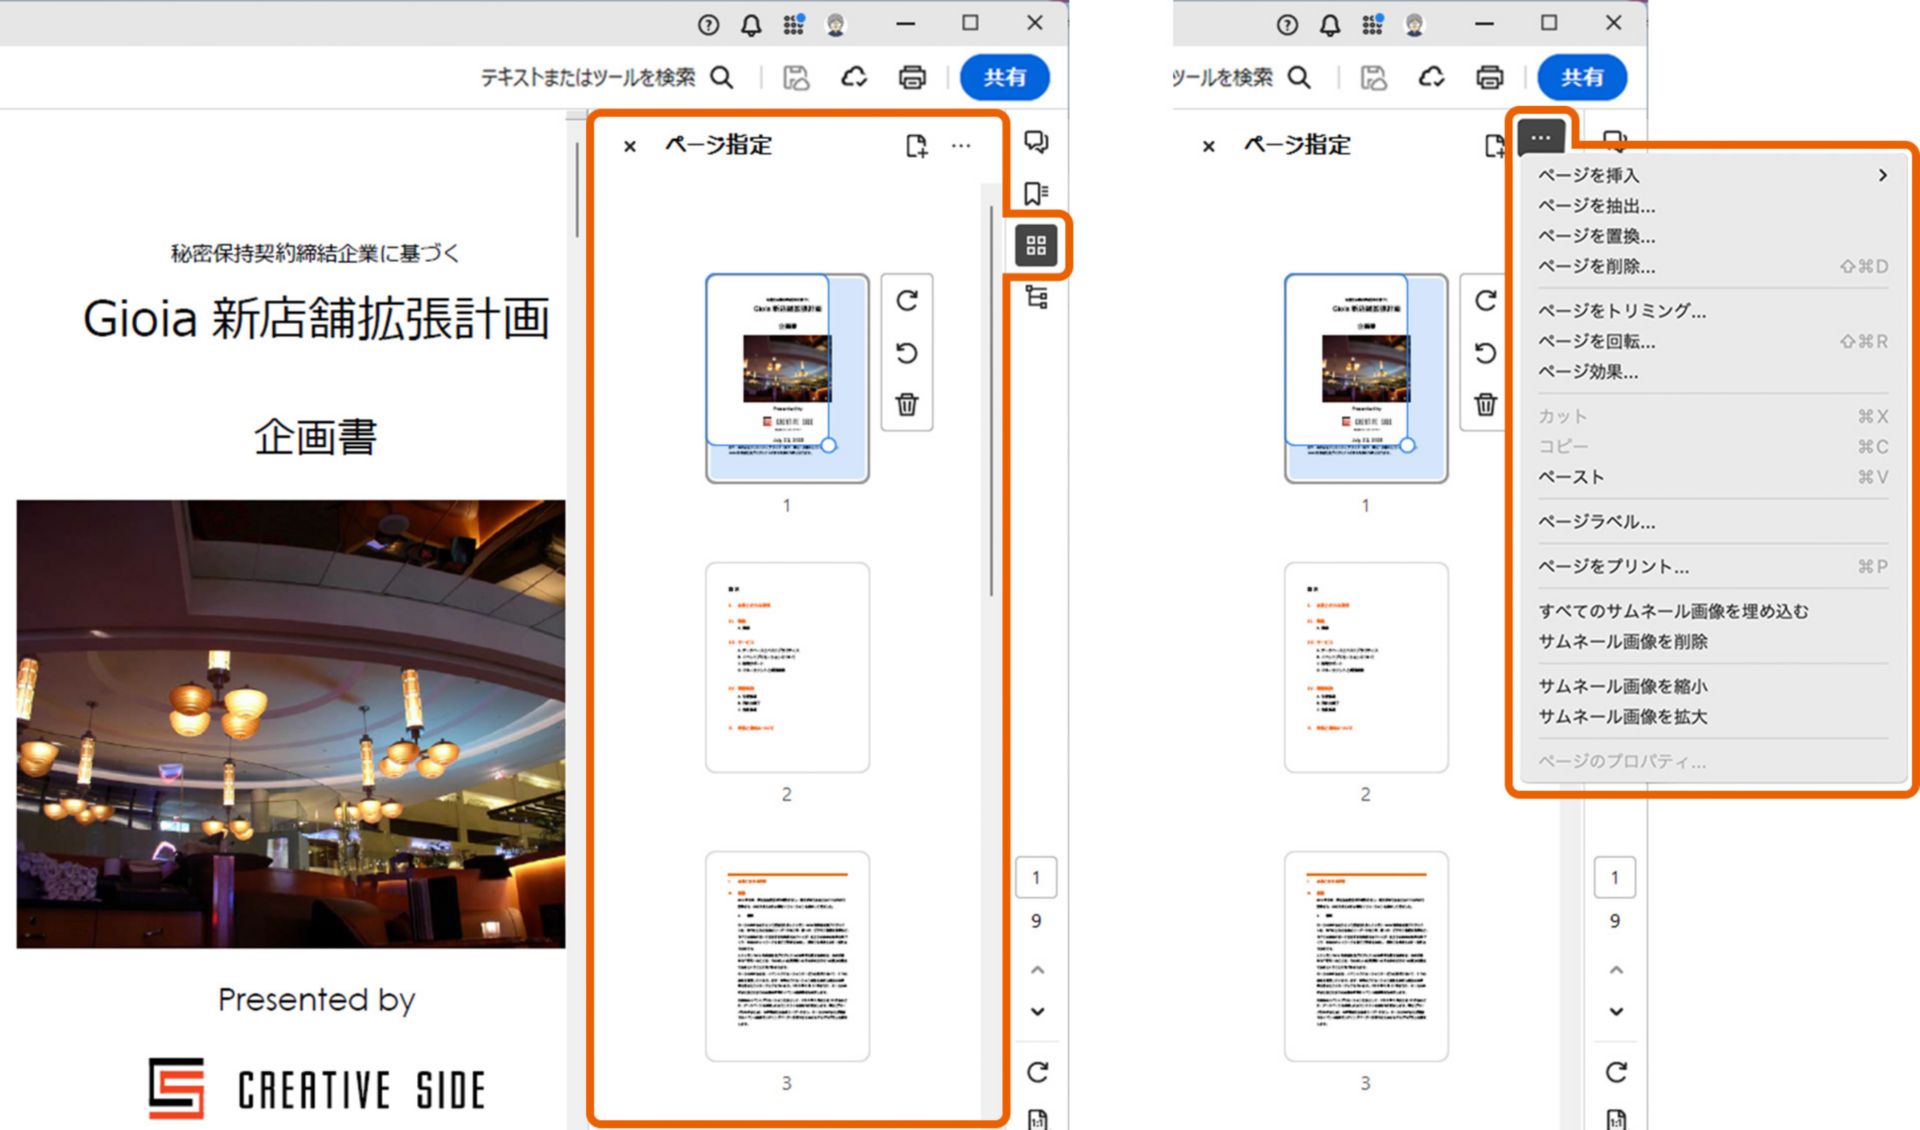This screenshot has height=1130, width=1920.
Task: Open the page thumbnails grid panel icon
Action: (x=1036, y=245)
